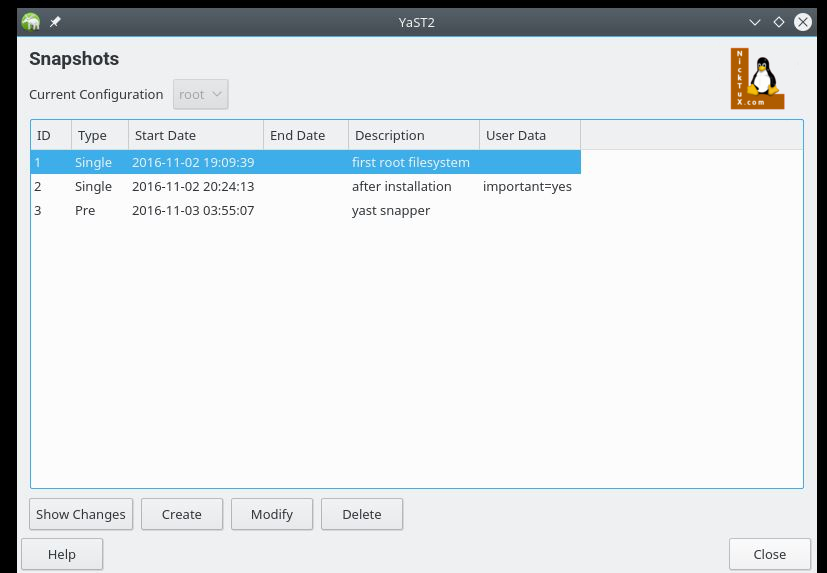Click the YaST chameleon icon in titlebar
This screenshot has width=827, height=573.
point(31,22)
